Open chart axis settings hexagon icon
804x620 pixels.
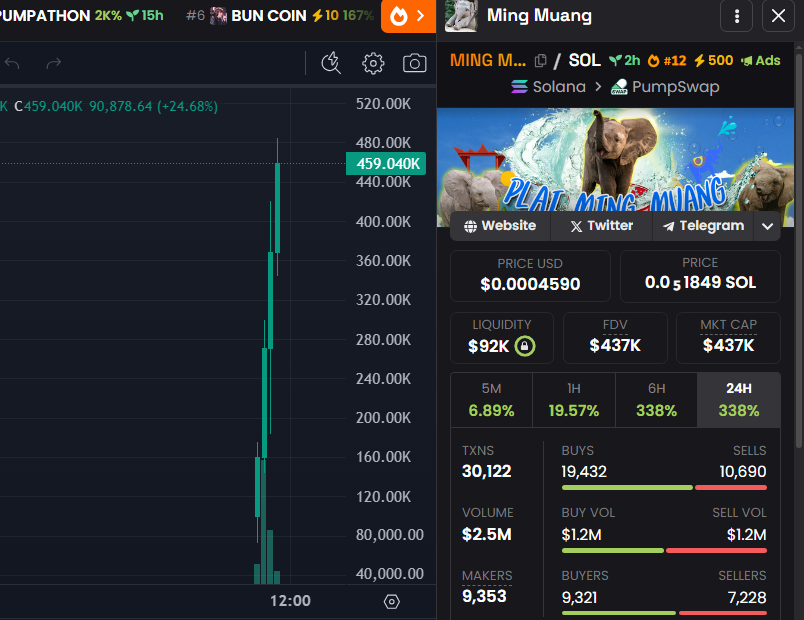point(392,601)
